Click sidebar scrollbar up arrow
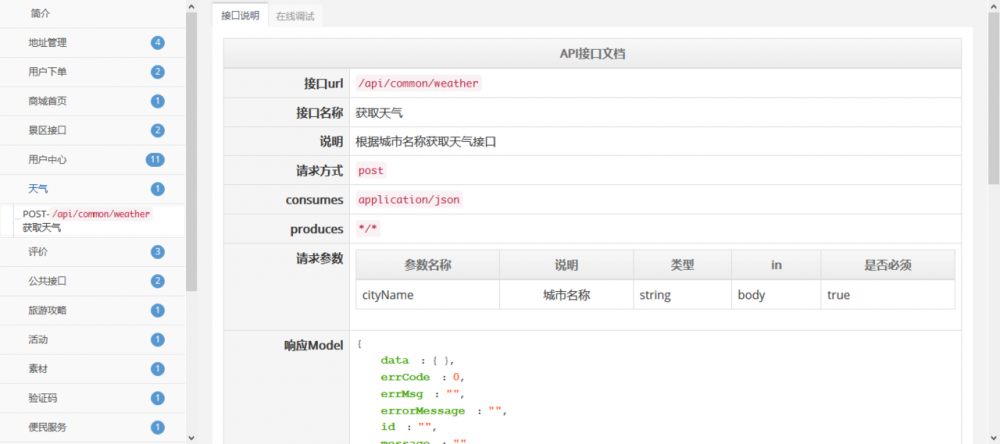The image size is (1000, 444). pyautogui.click(x=191, y=5)
